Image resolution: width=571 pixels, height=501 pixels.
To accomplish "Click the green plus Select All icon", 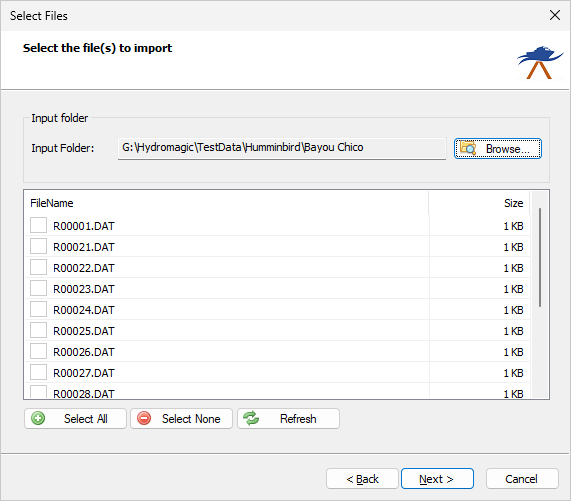I will point(38,418).
